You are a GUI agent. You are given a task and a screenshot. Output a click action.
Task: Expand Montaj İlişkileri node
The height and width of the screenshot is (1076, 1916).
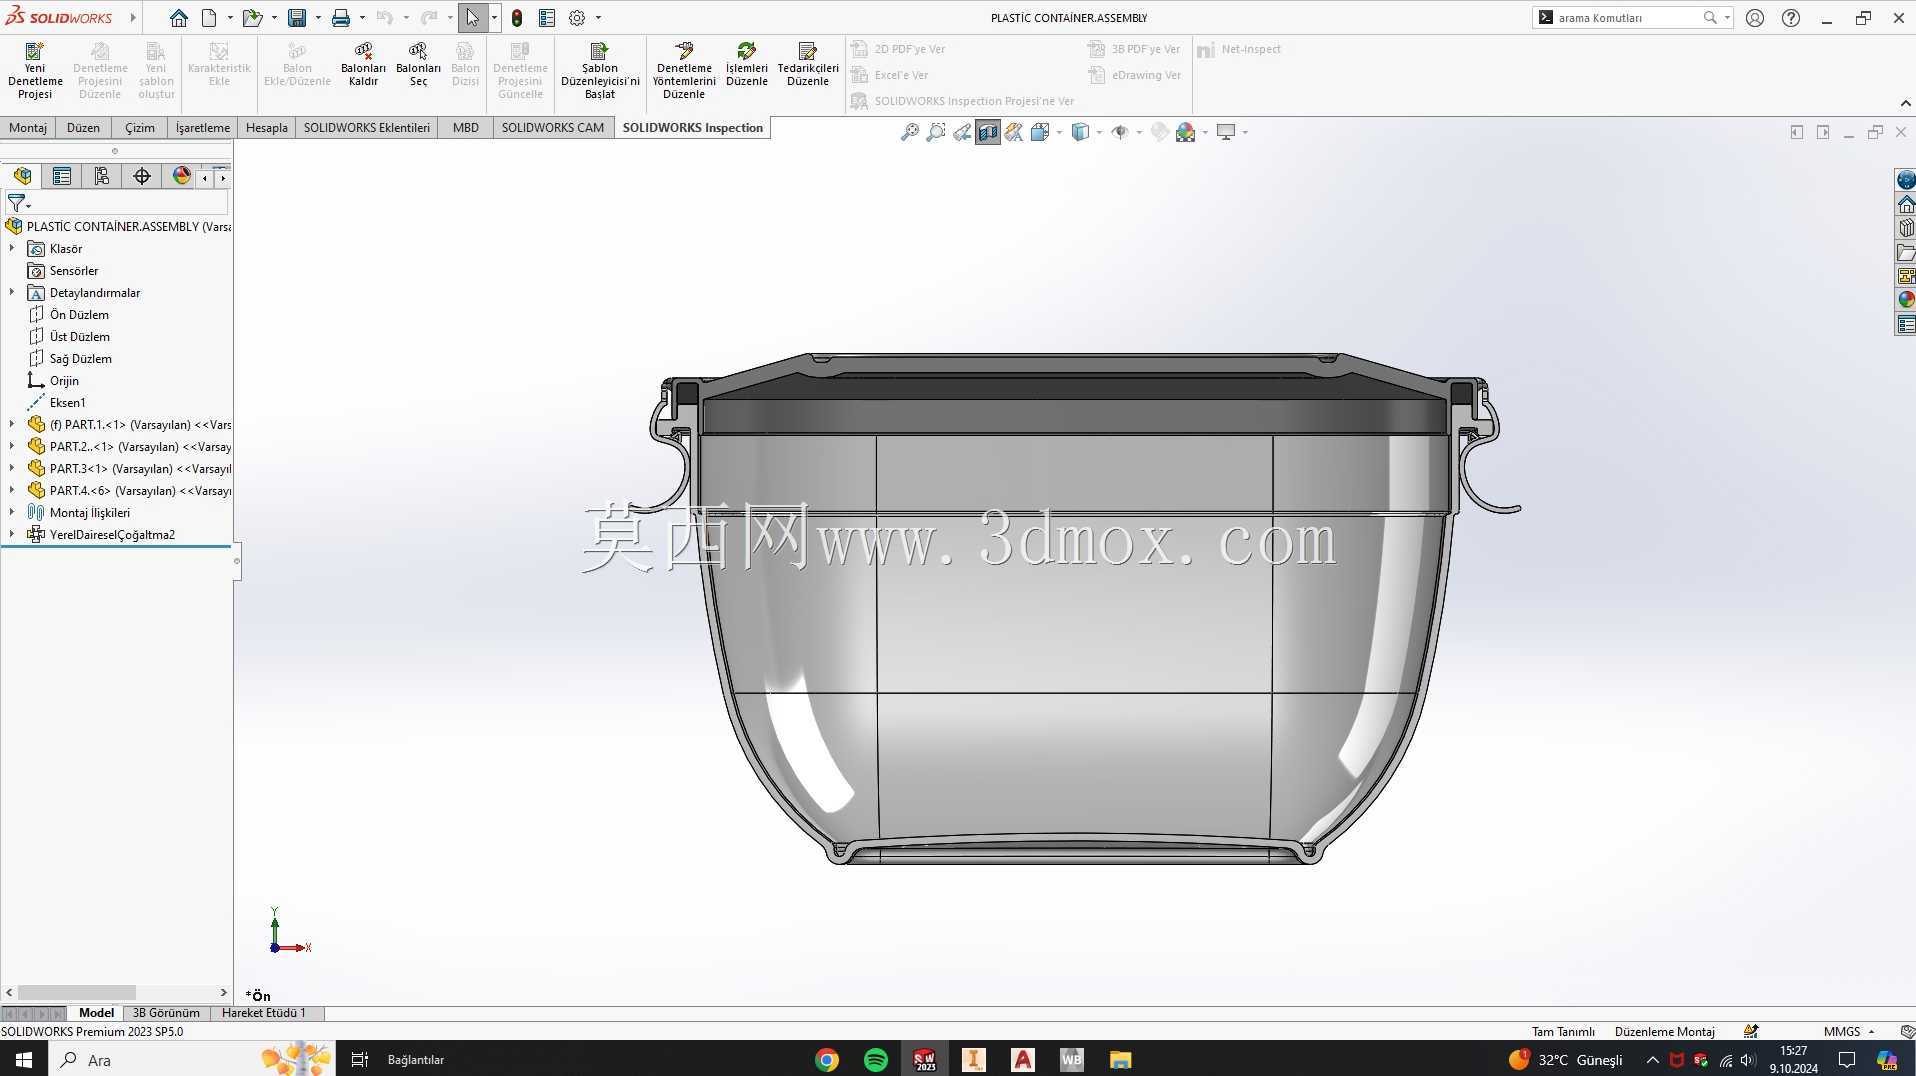(x=12, y=512)
